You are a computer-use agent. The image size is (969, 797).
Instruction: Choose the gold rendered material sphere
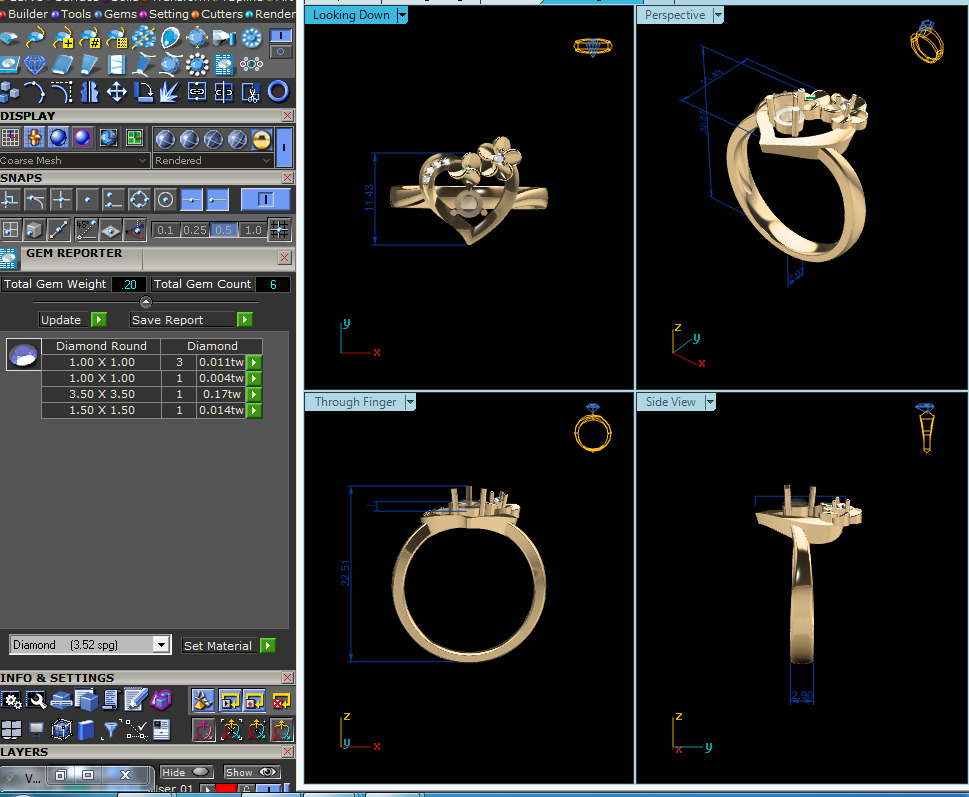261,140
